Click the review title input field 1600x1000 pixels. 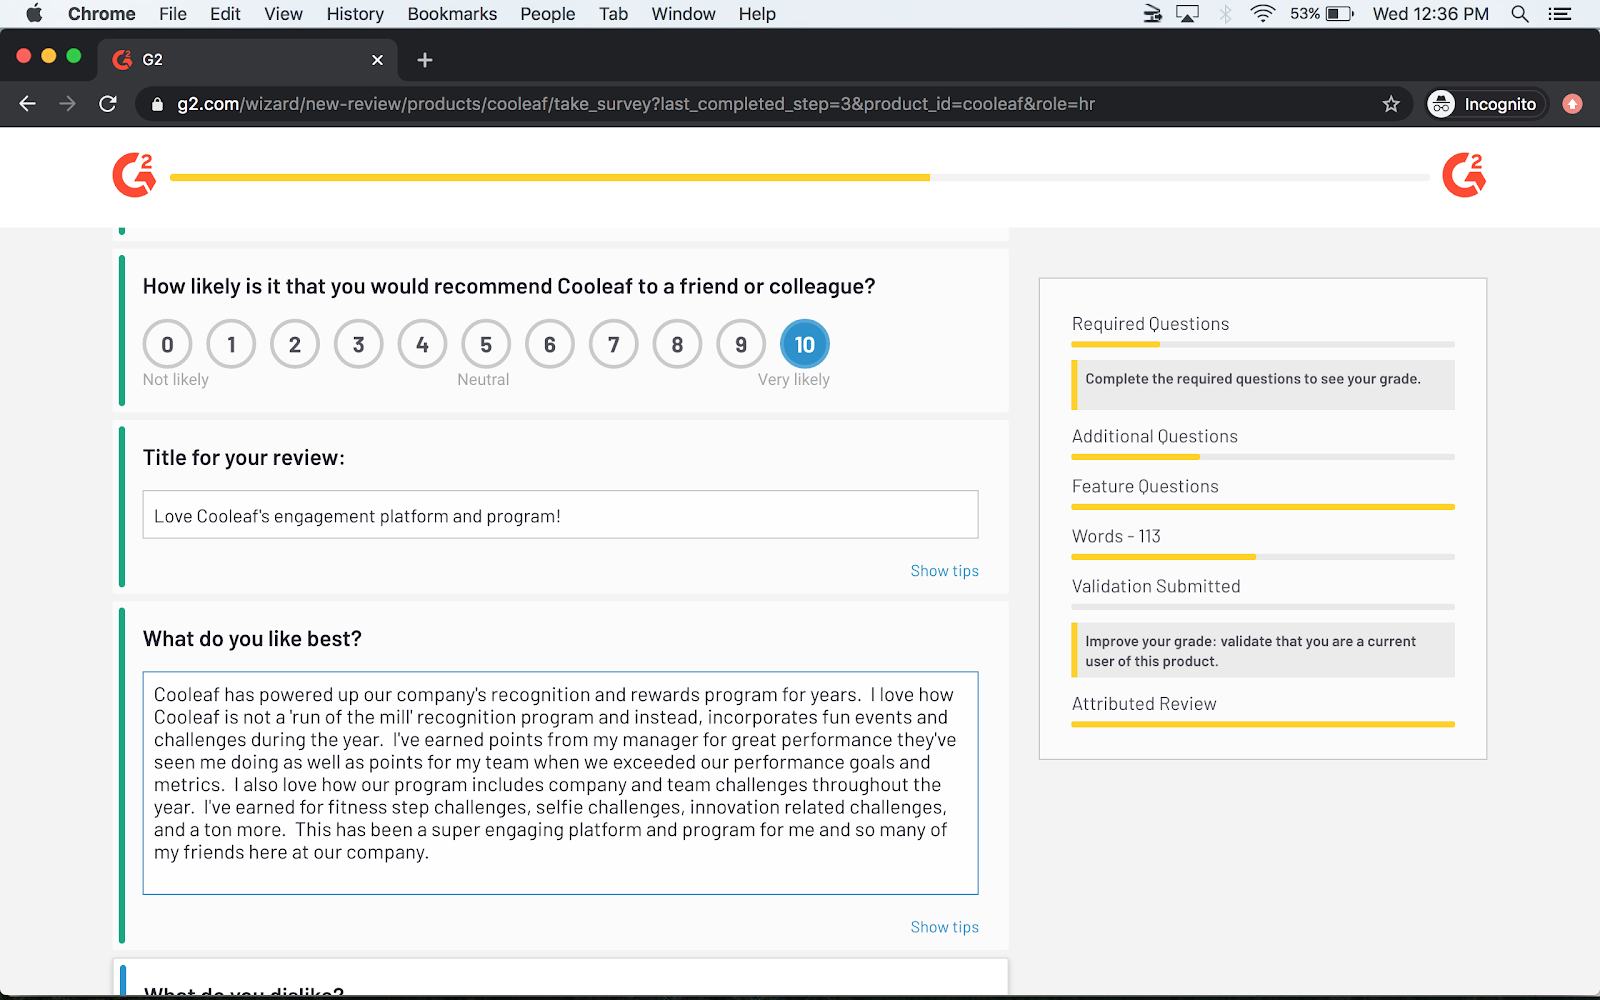(560, 515)
